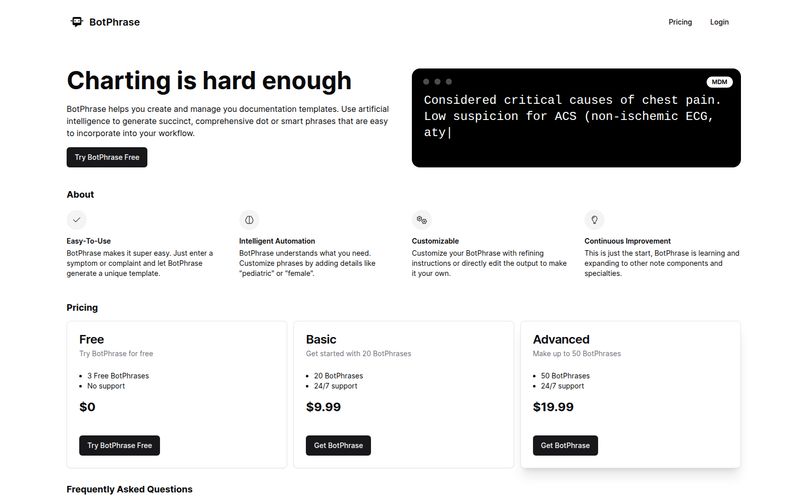This screenshot has height=496, width=800.
Task: Click the BotPhrase robot logo icon
Action: pyautogui.click(x=77, y=22)
